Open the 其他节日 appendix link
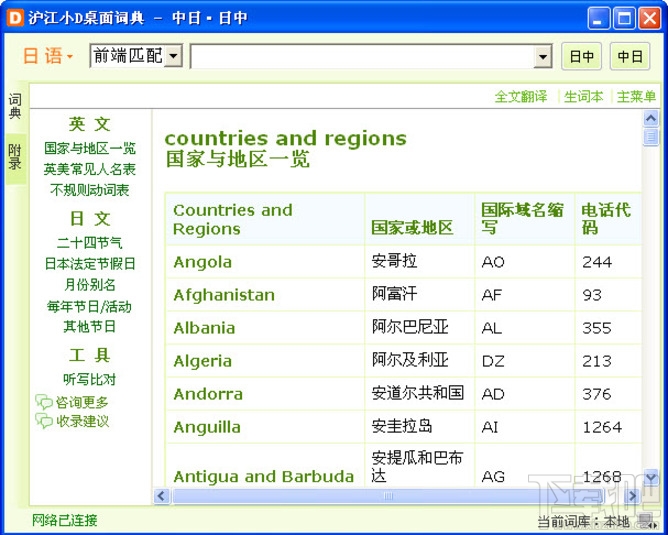The width and height of the screenshot is (668, 535). [89, 327]
